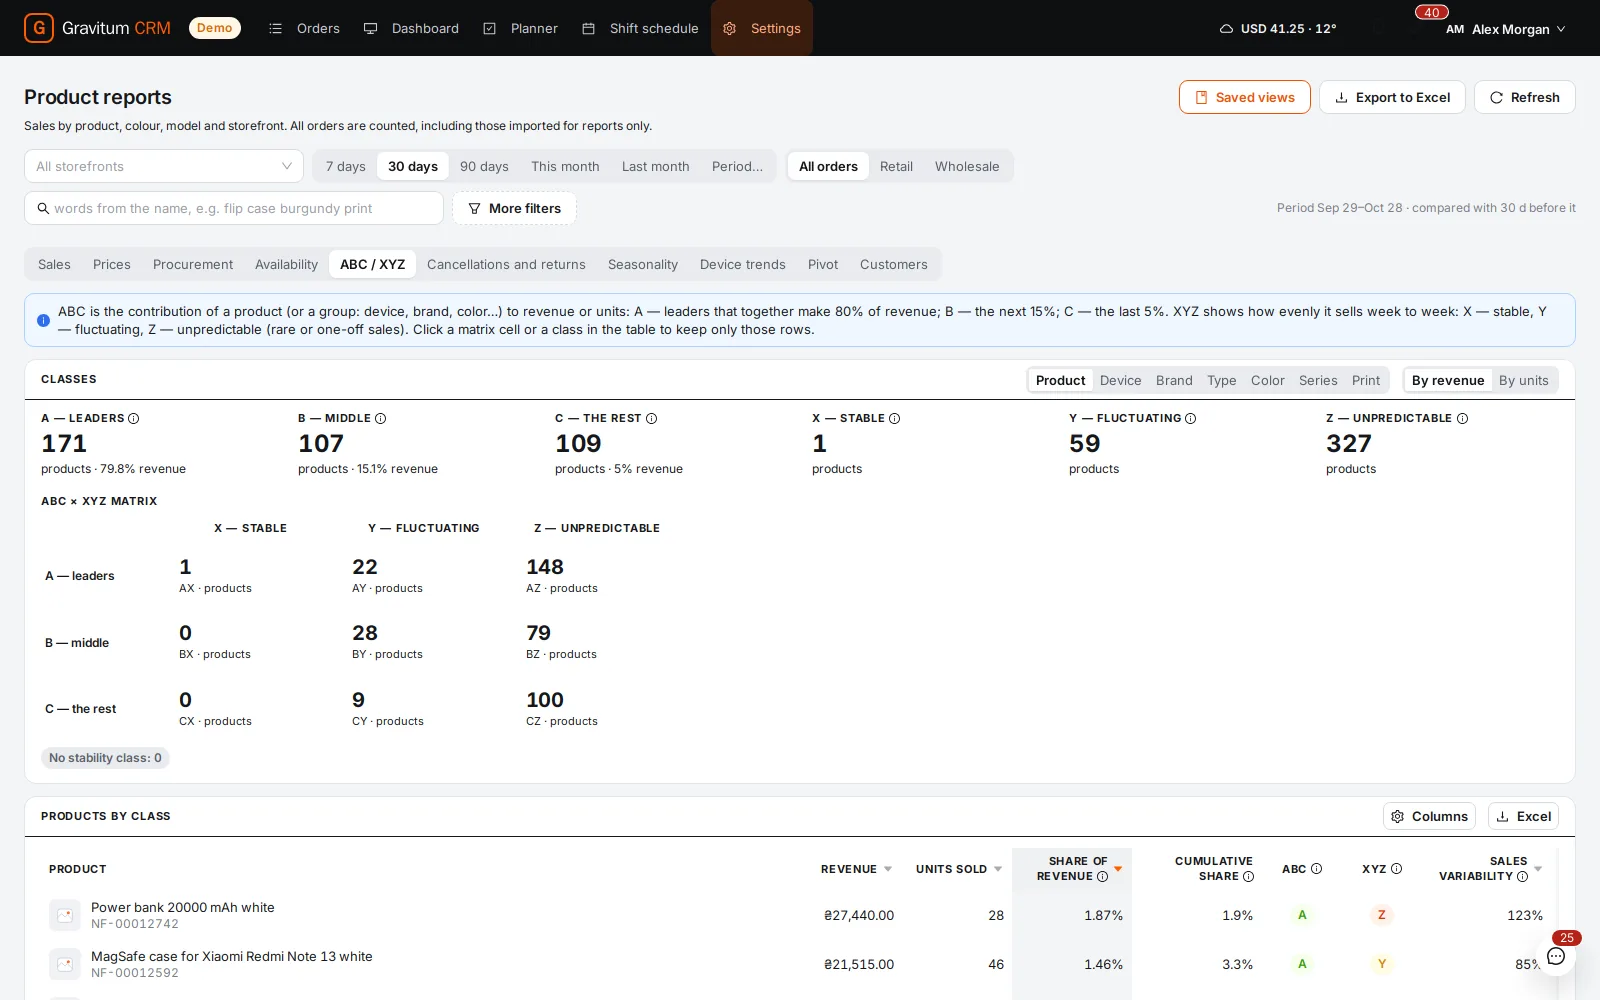Click the notification badge showing 40
The height and width of the screenshot is (1000, 1600).
1432,12
